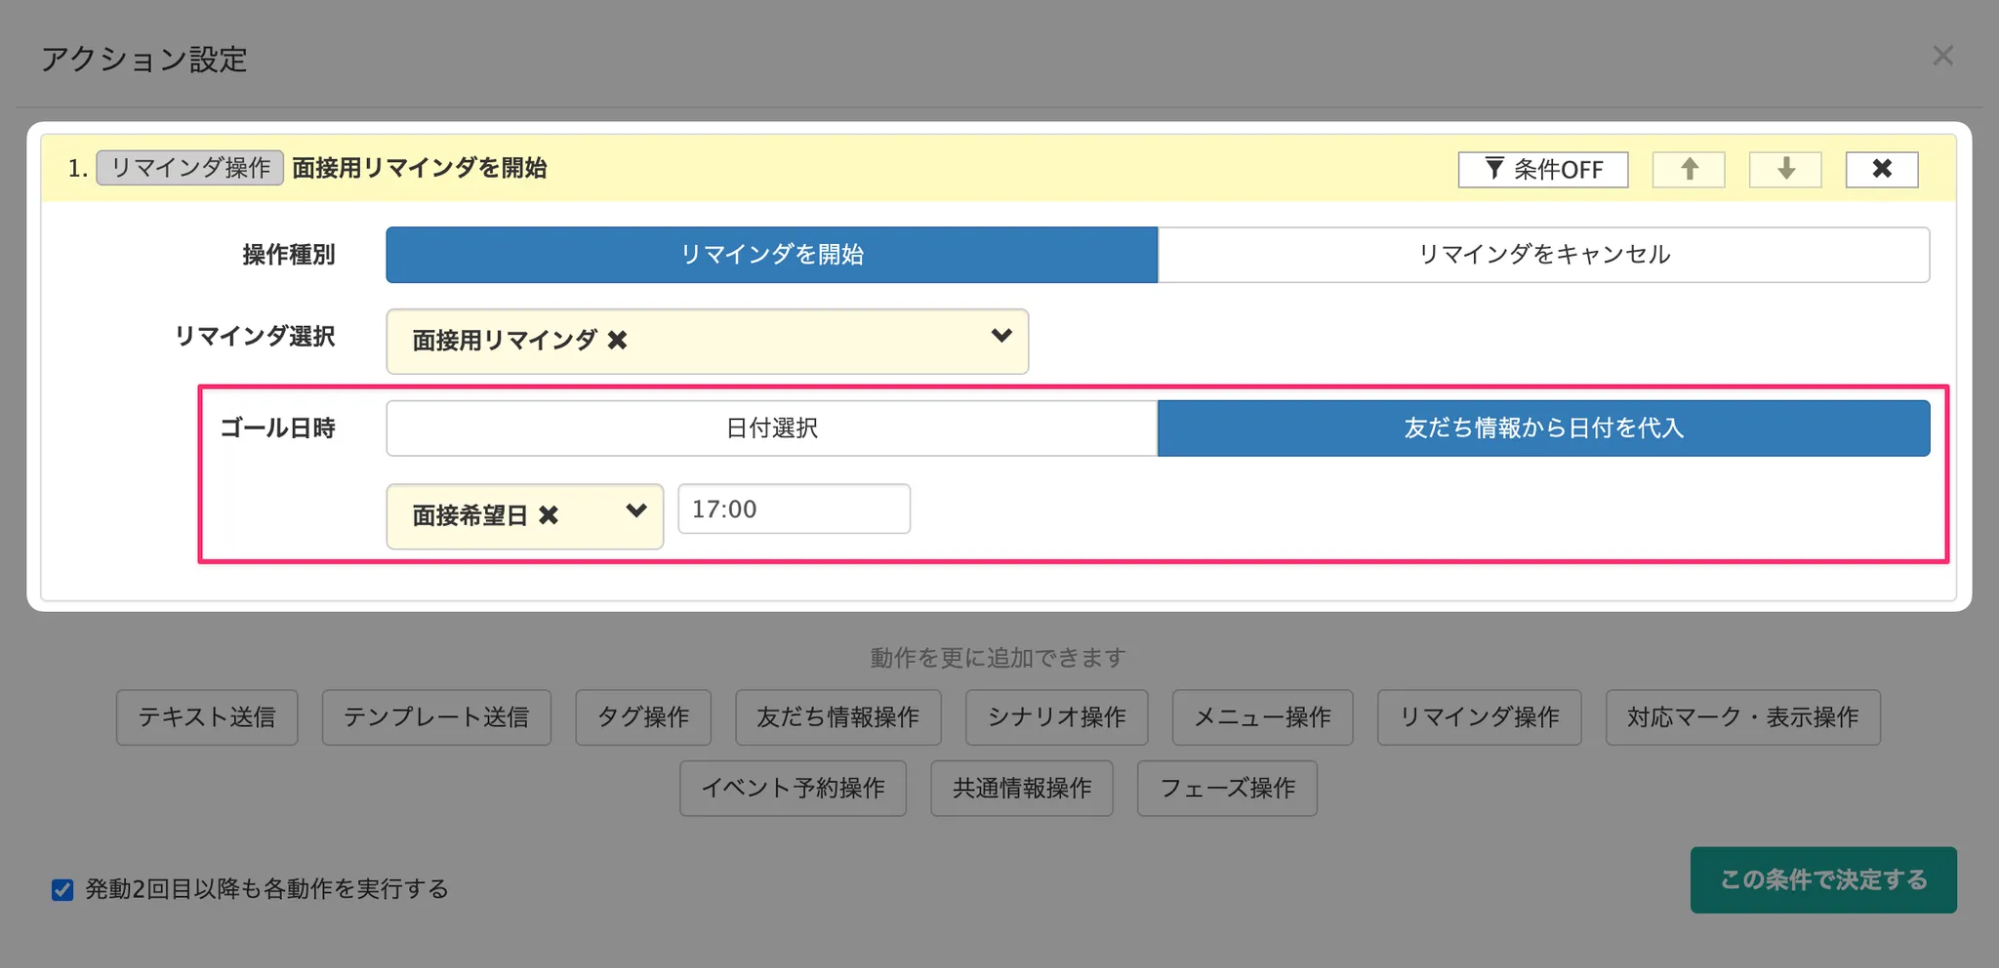The height and width of the screenshot is (969, 1999).
Task: Switch ゴール日時 to 日付選択 mode
Action: (770, 427)
